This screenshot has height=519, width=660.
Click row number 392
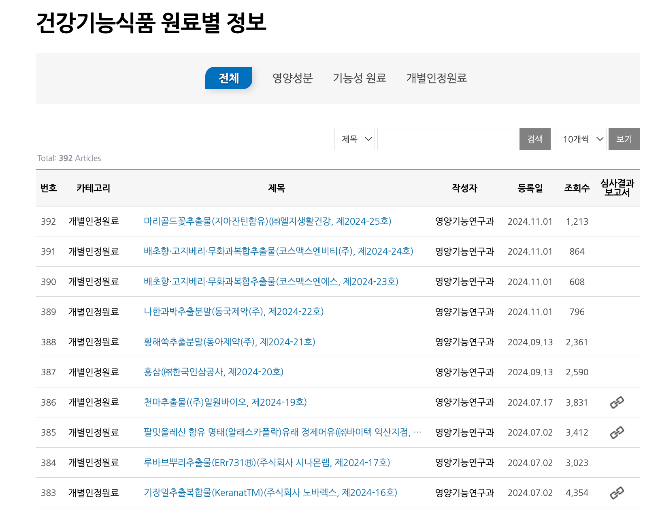click(x=48, y=221)
